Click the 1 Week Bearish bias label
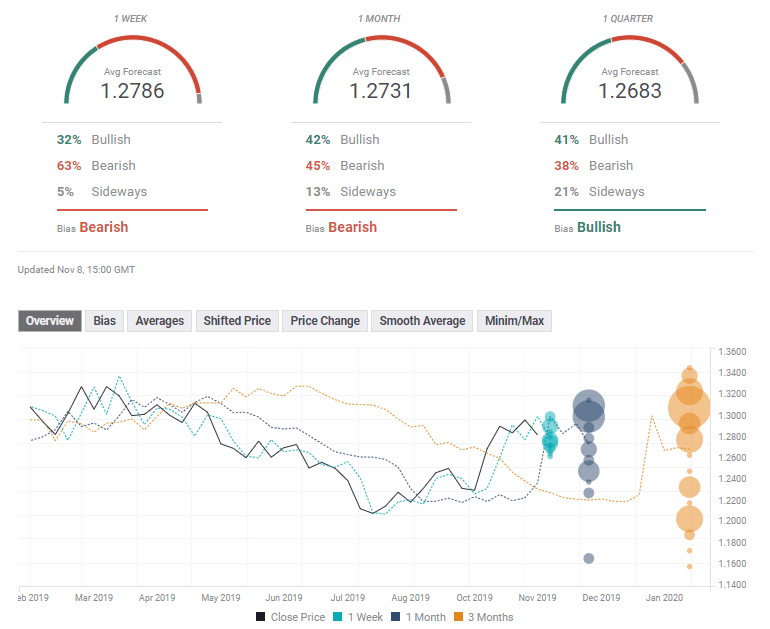This screenshot has height=629, width=770. coord(103,227)
